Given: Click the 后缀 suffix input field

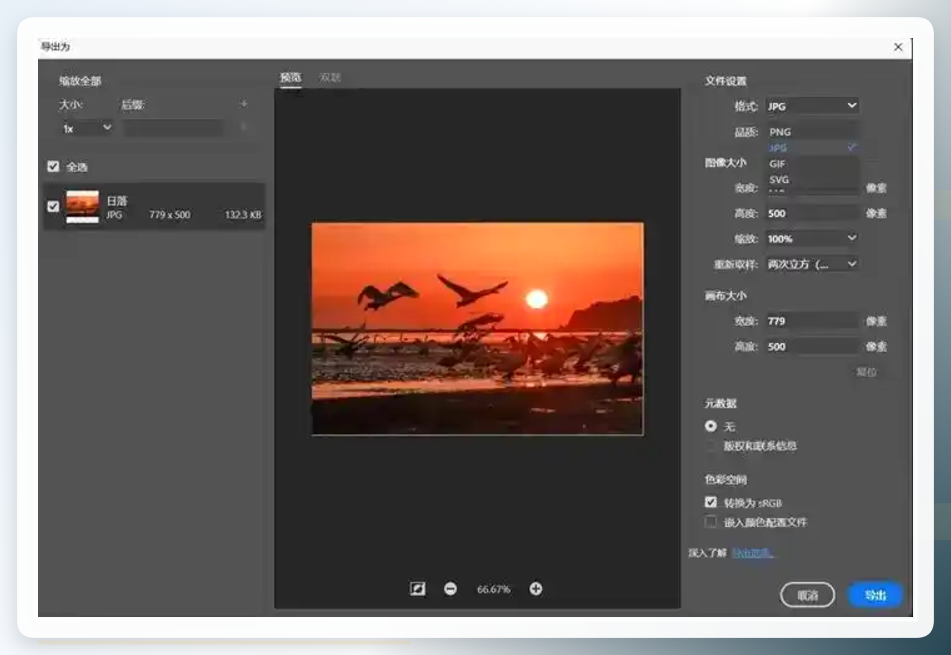Looking at the screenshot, I should pos(173,128).
